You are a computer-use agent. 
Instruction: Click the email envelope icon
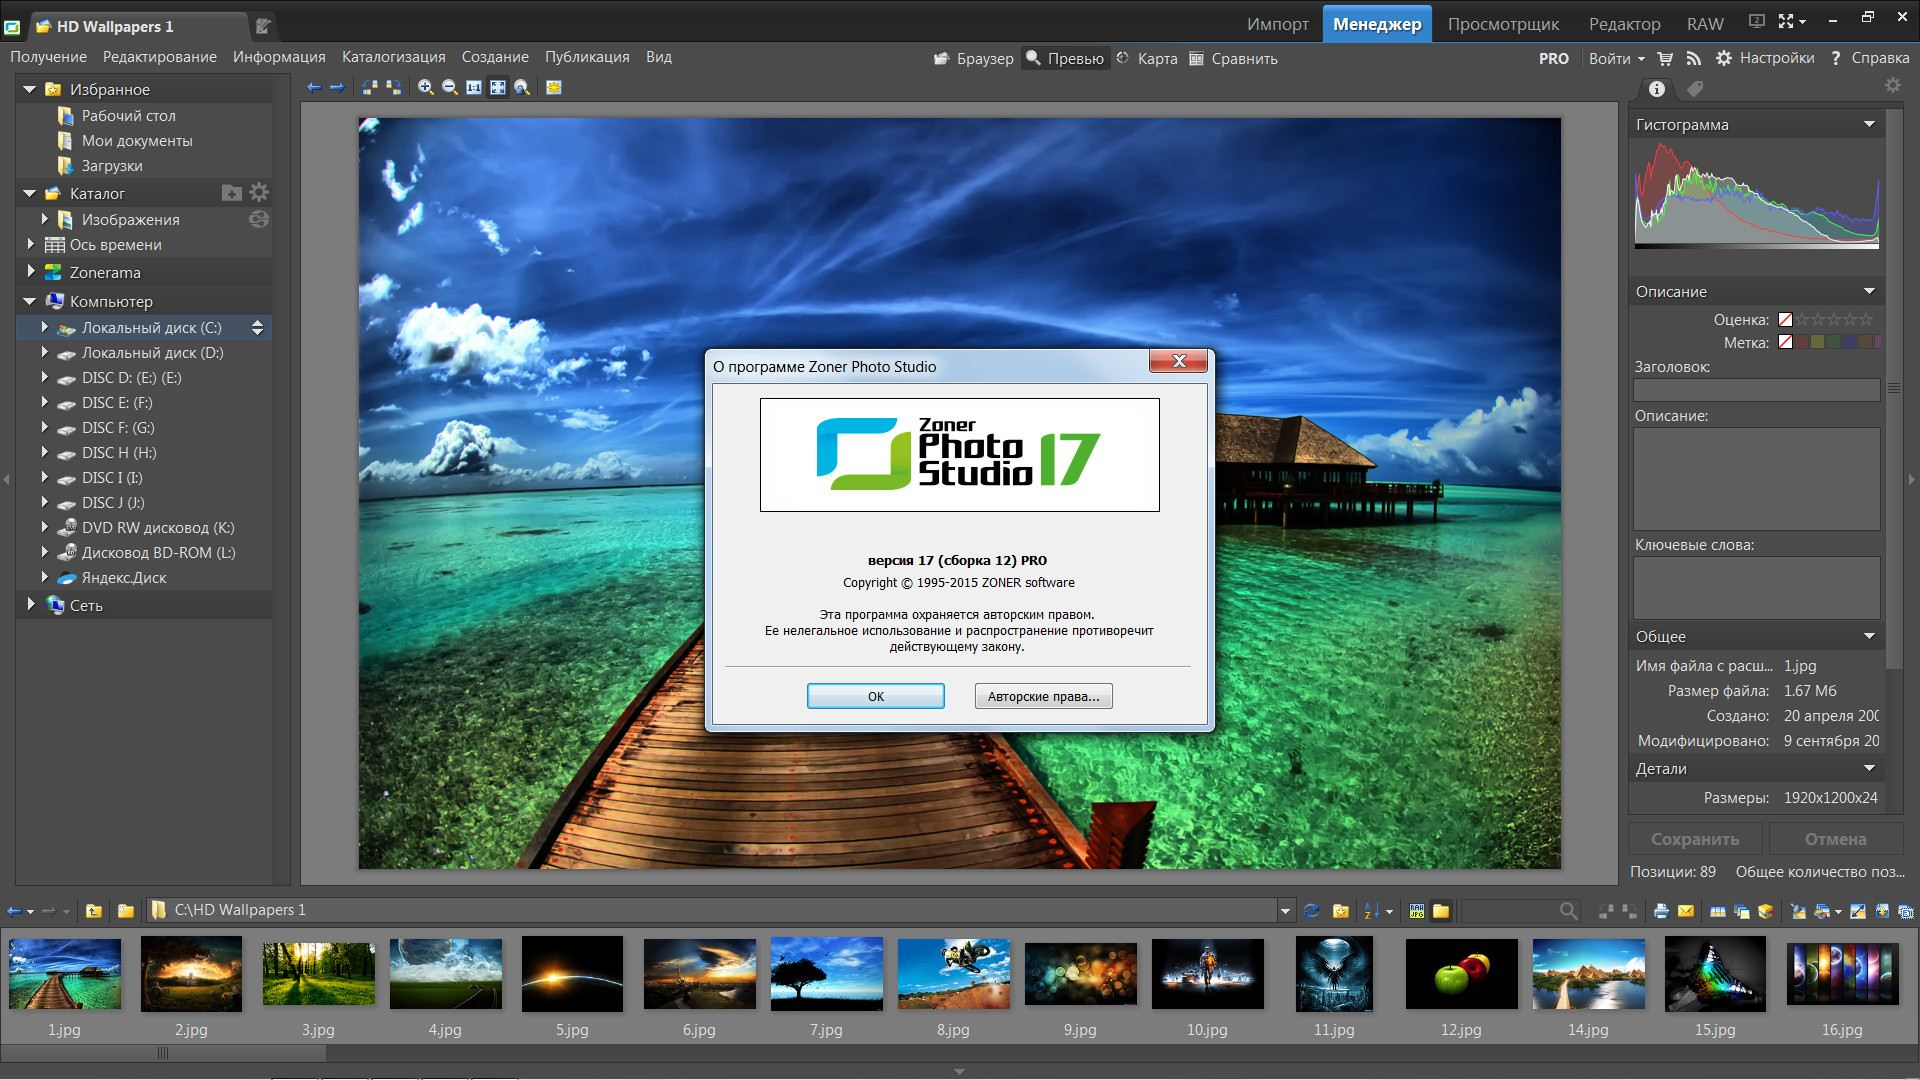tap(1686, 911)
